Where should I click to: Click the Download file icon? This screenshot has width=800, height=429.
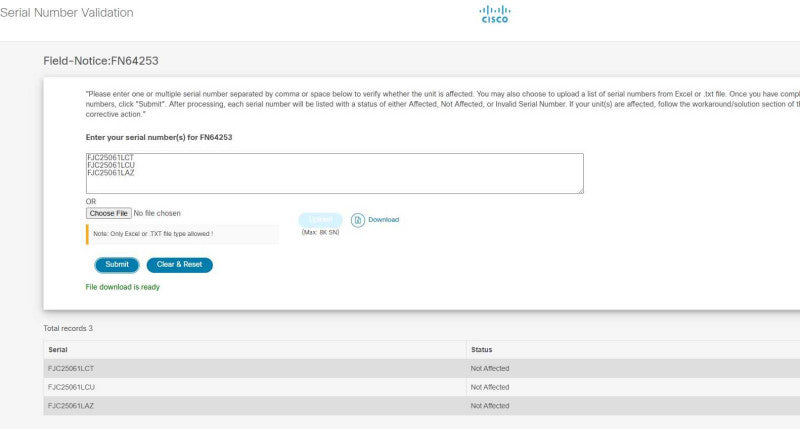pos(358,220)
